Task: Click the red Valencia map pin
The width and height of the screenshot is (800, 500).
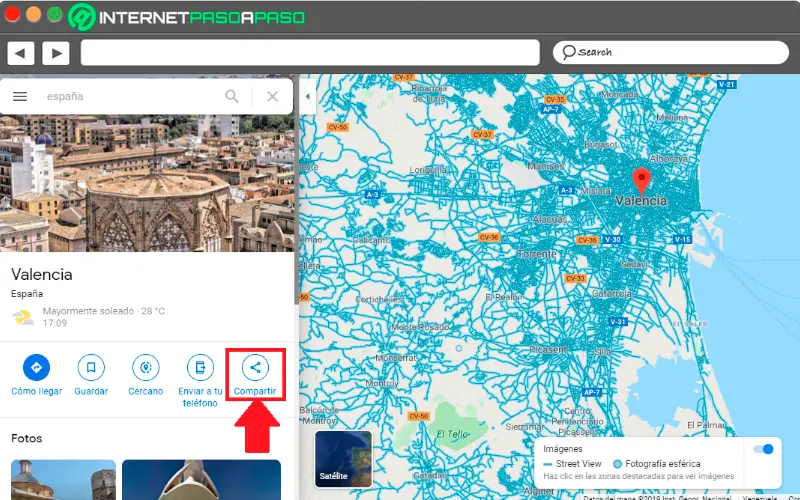Action: click(641, 181)
